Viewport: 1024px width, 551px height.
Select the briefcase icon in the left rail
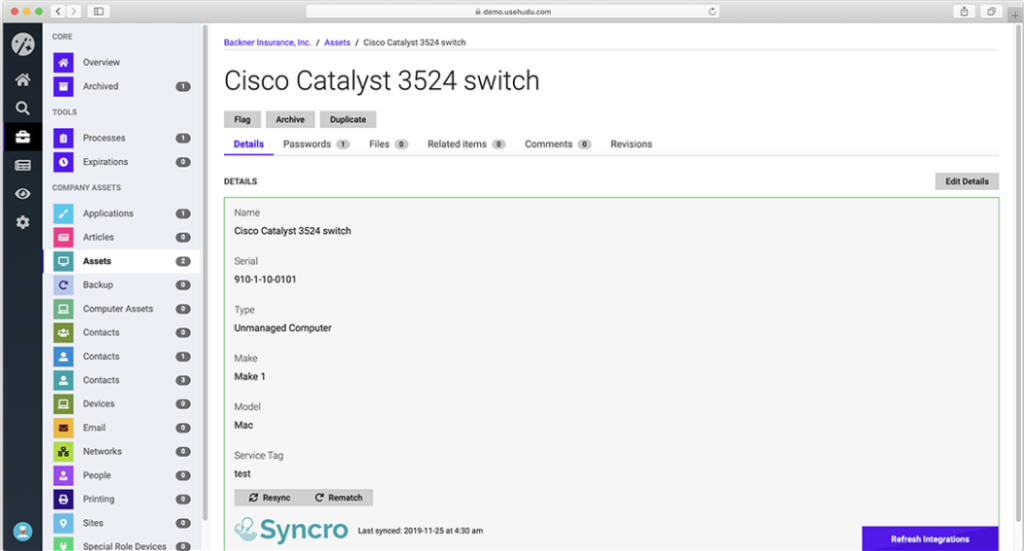[x=21, y=137]
